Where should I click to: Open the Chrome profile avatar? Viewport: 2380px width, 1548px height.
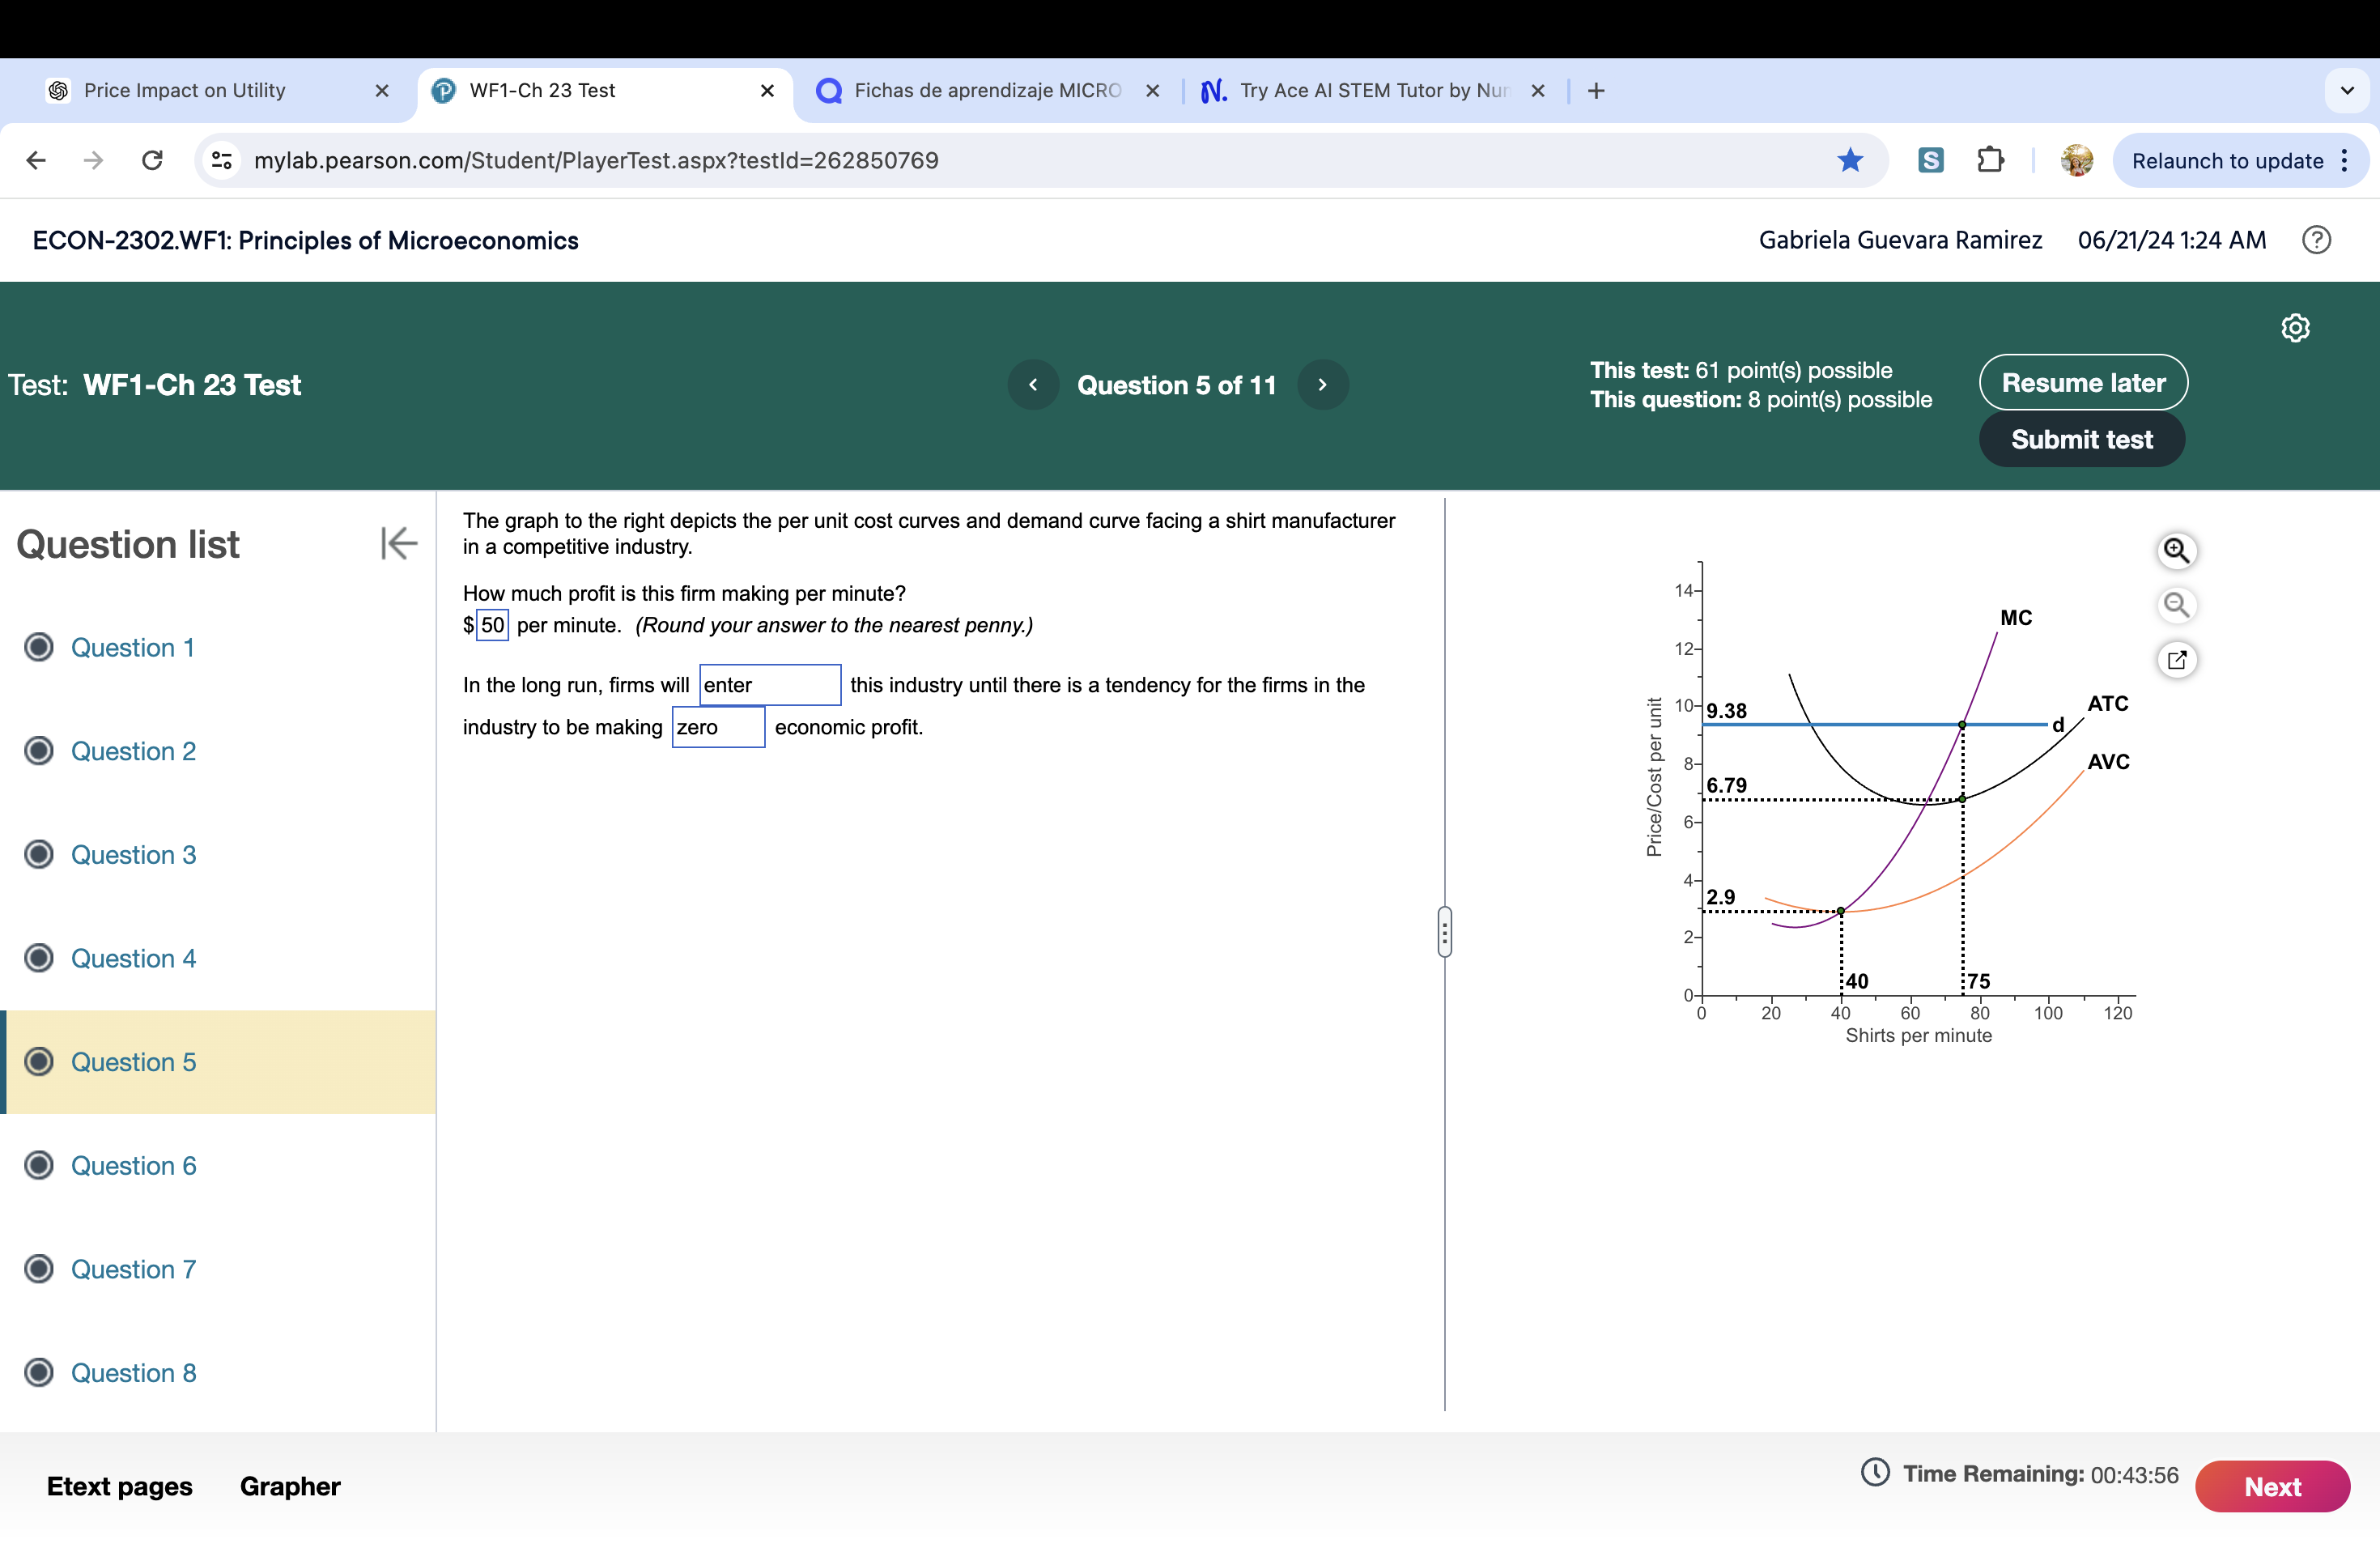click(2076, 160)
